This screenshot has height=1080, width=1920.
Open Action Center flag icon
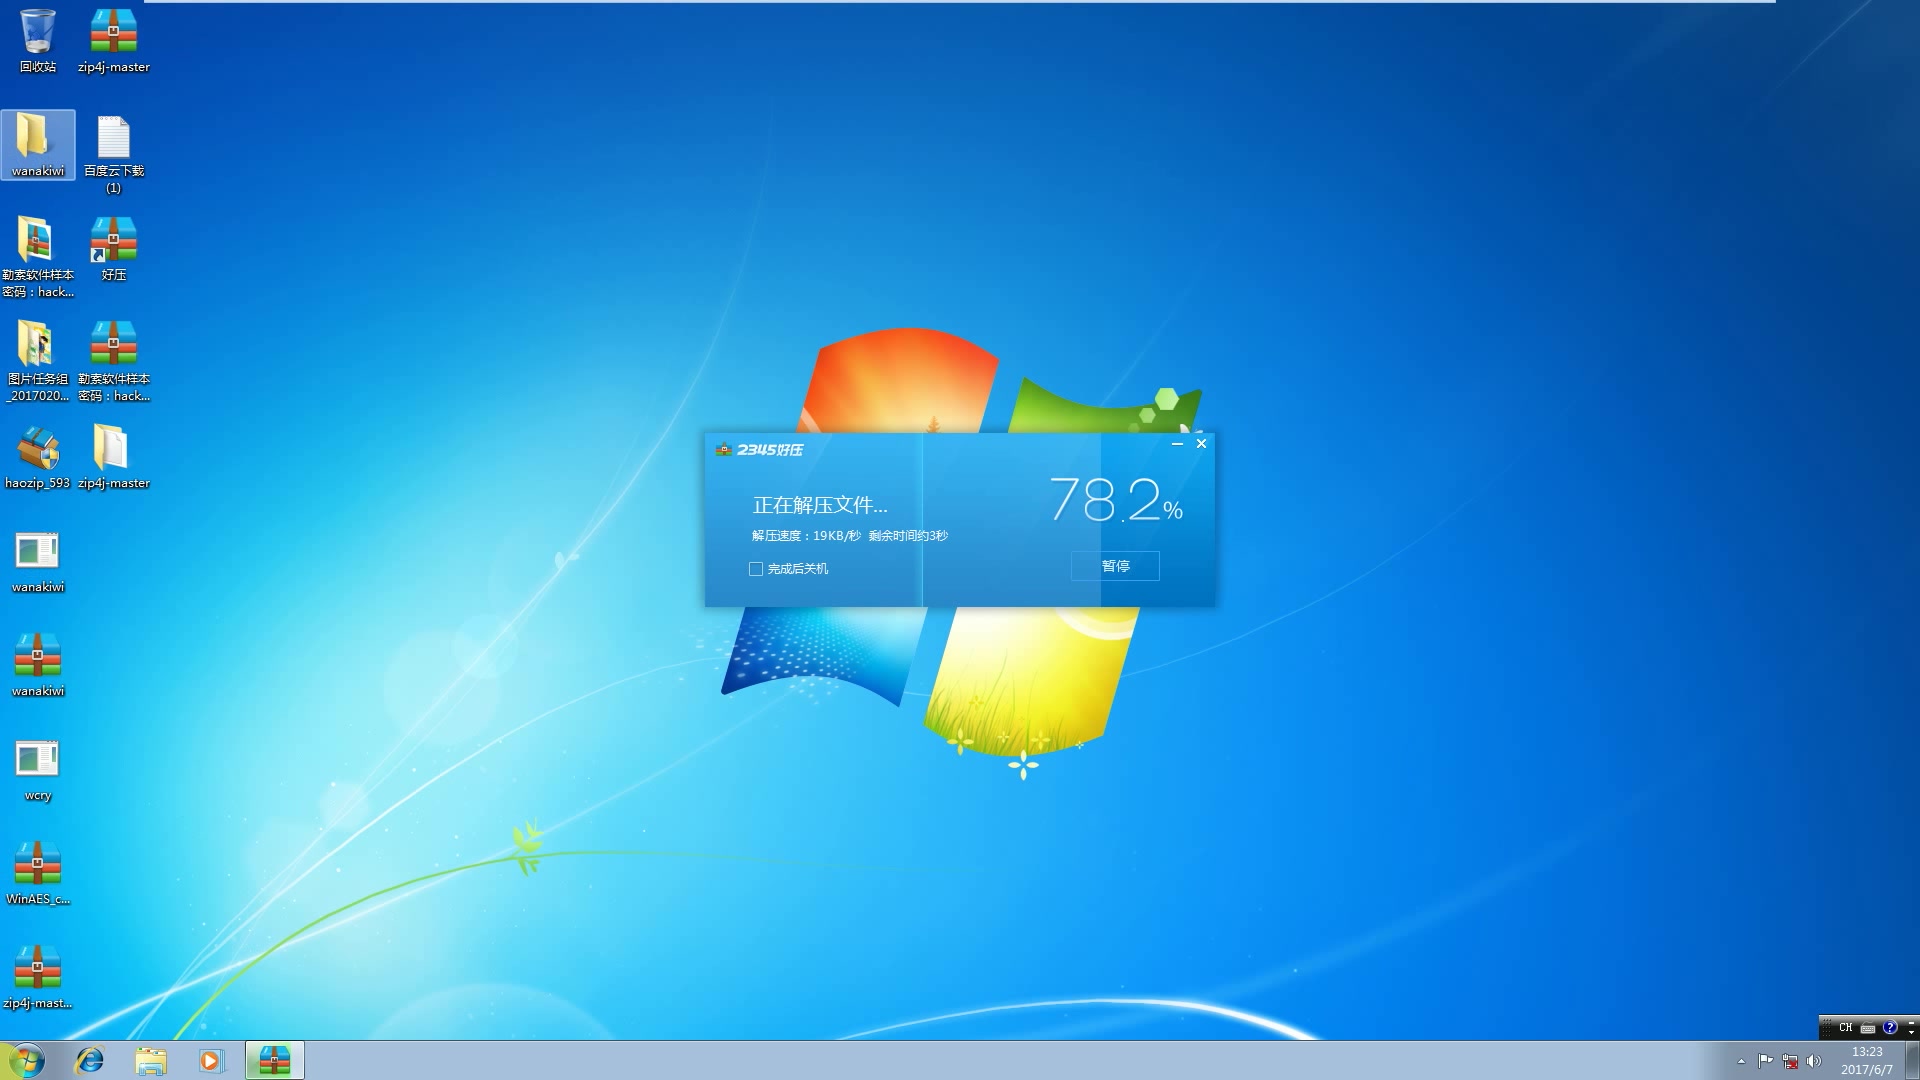click(1765, 1061)
